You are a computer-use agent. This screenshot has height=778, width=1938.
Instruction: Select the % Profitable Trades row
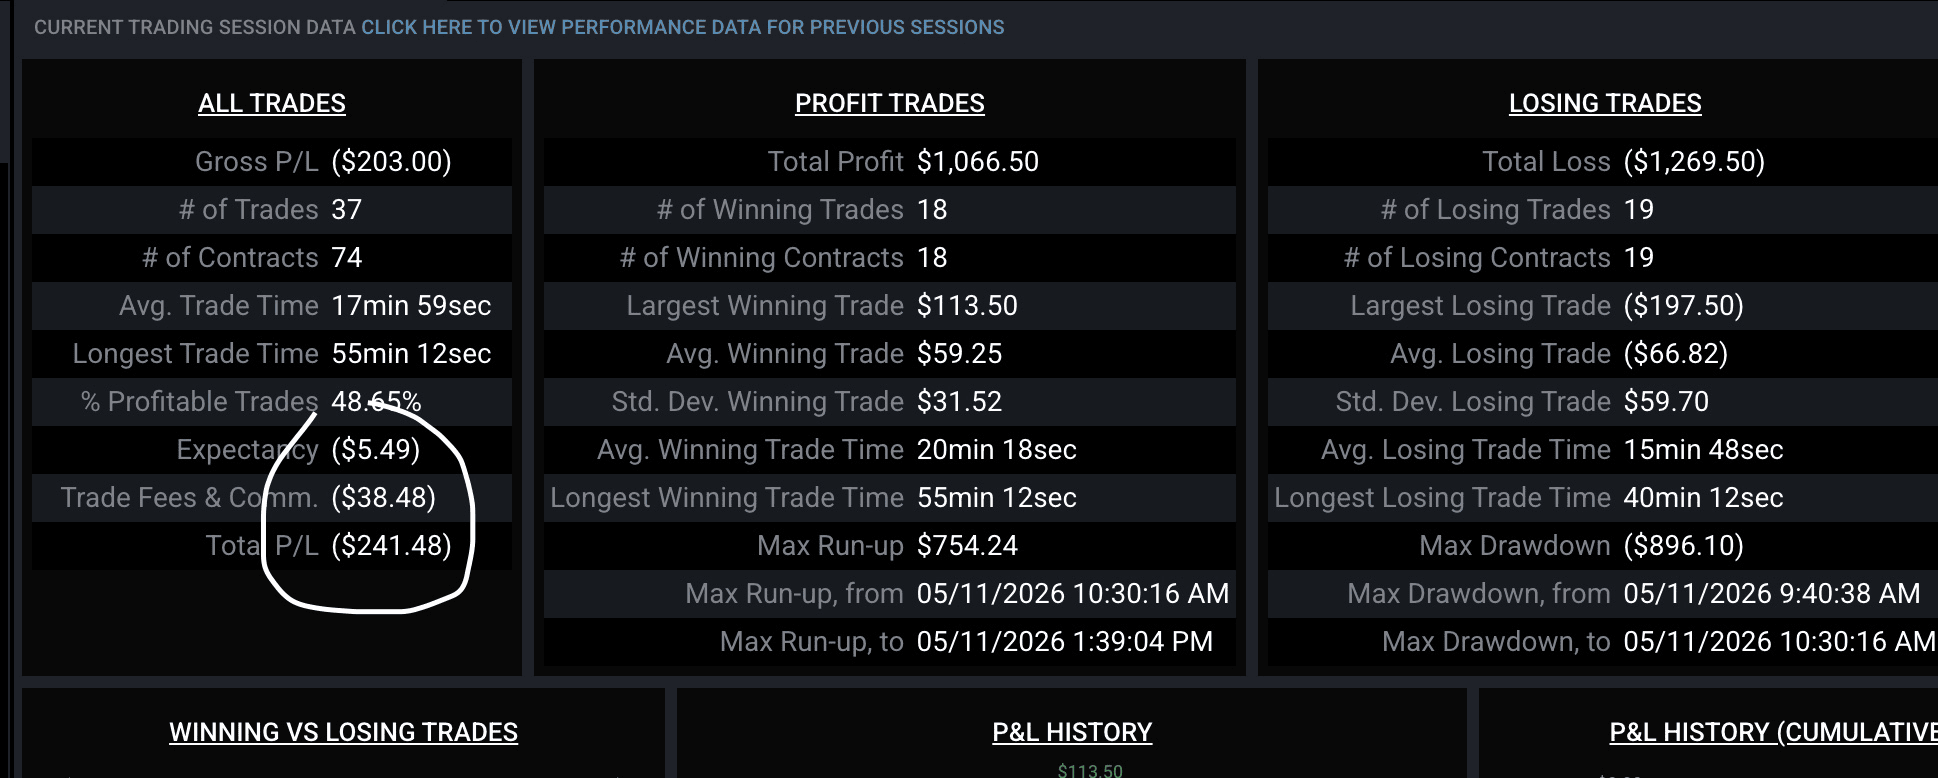pyautogui.click(x=272, y=401)
